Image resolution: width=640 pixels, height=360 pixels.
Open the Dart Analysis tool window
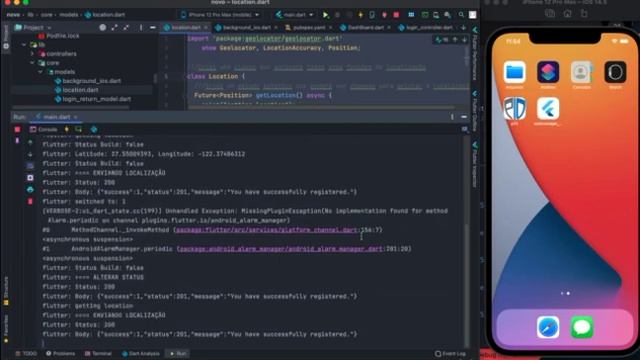point(141,353)
